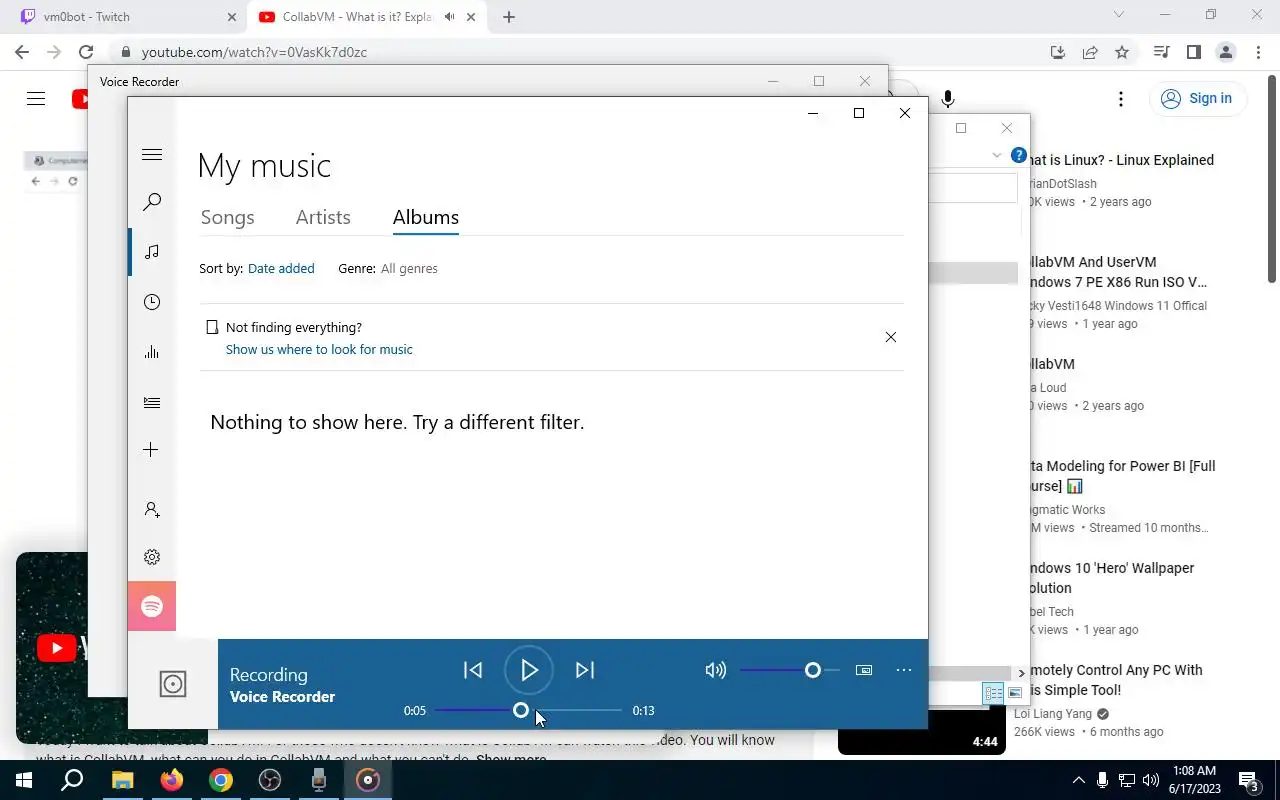1280x800 pixels.
Task: Open Groove Music settings gear
Action: (152, 557)
